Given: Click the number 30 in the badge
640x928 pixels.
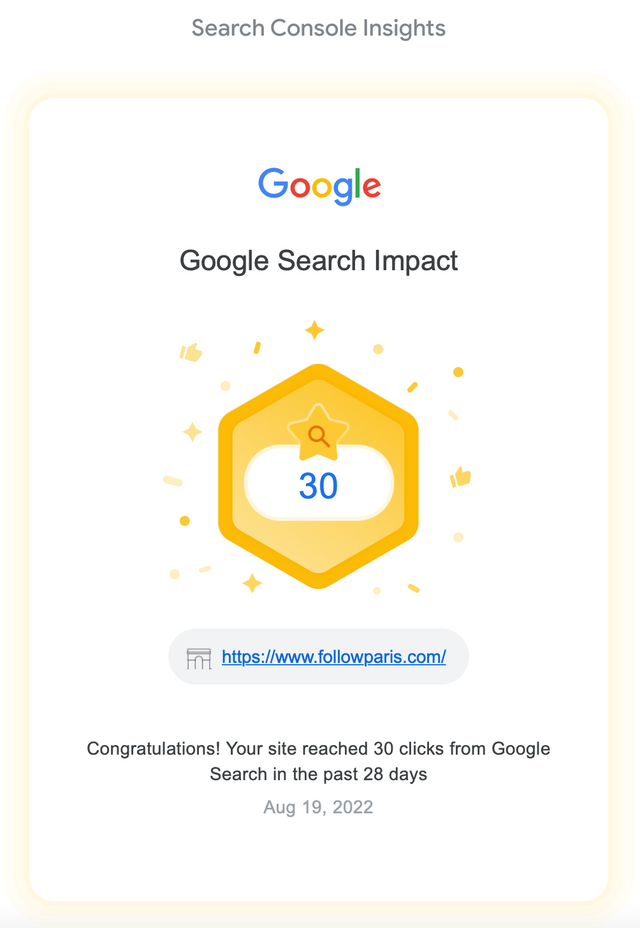Looking at the screenshot, I should [319, 486].
